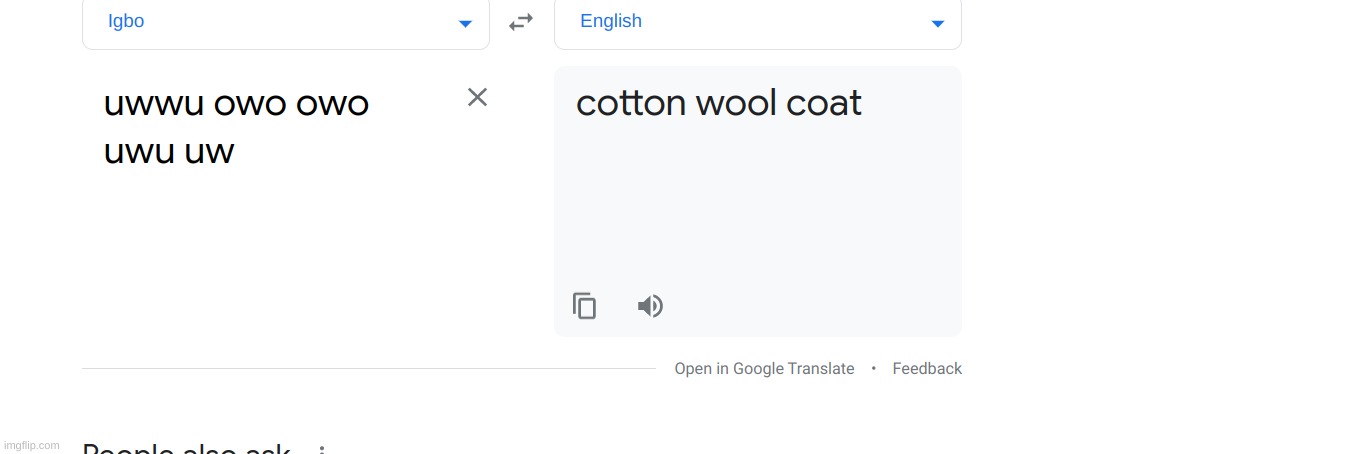Image resolution: width=1366 pixels, height=454 pixels.
Task: Open more options beside People also ask
Action: tap(322, 450)
